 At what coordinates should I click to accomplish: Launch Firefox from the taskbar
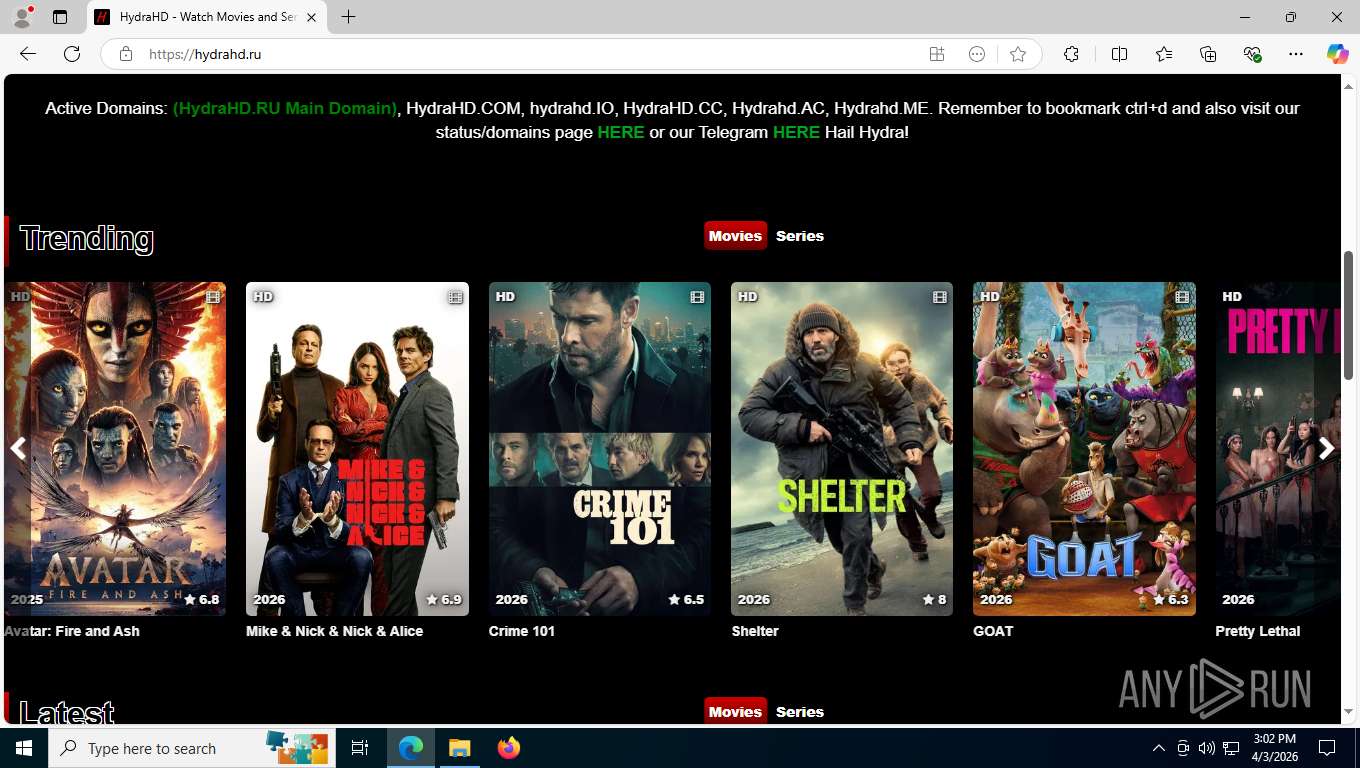(x=509, y=748)
